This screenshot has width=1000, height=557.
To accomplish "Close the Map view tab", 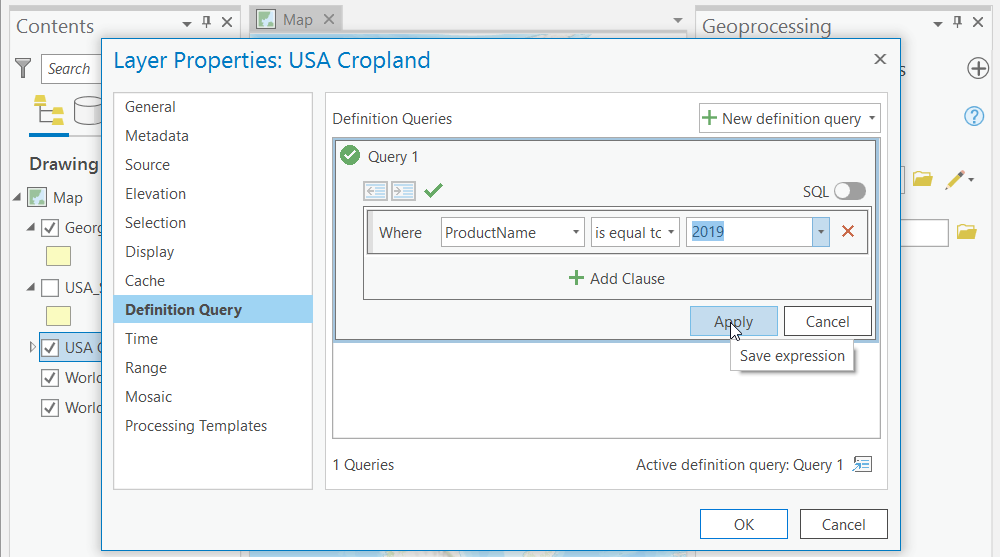I will 329,19.
